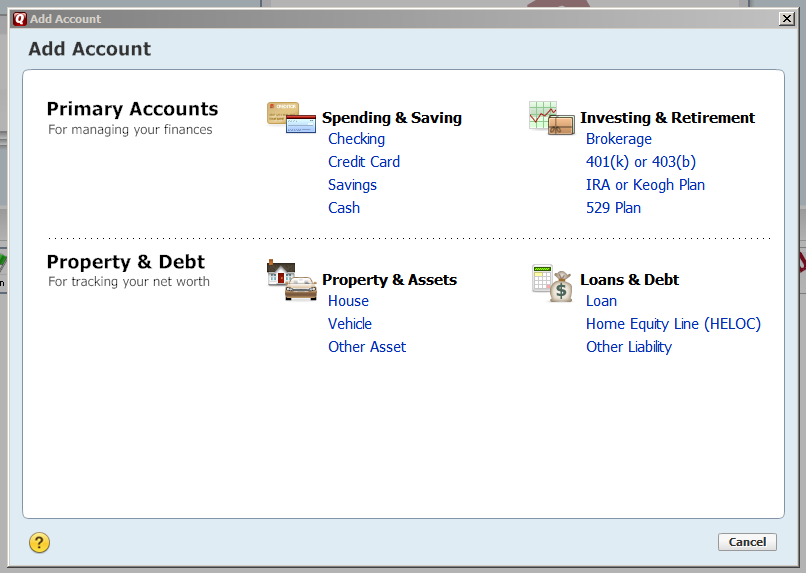
Task: Select Home Equity Line (HELOC)
Action: tap(673, 324)
